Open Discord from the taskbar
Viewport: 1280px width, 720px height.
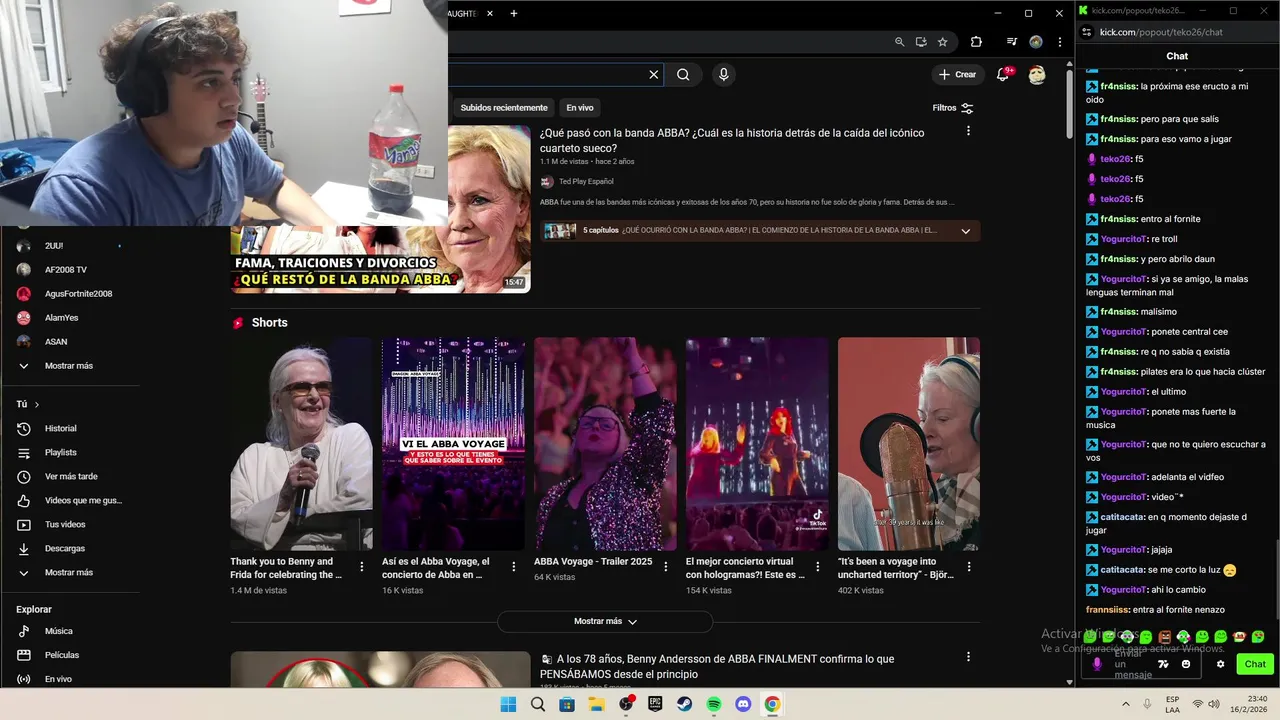tap(743, 704)
